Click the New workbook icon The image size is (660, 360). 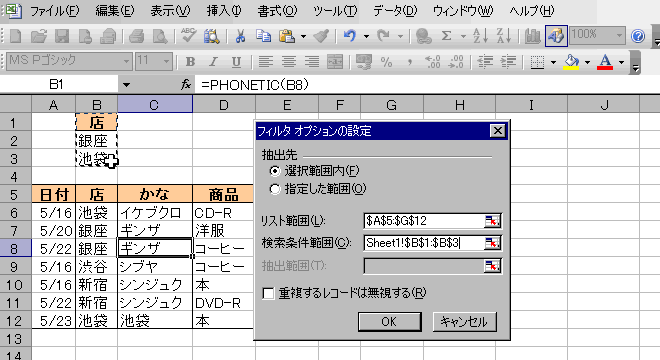coord(16,37)
